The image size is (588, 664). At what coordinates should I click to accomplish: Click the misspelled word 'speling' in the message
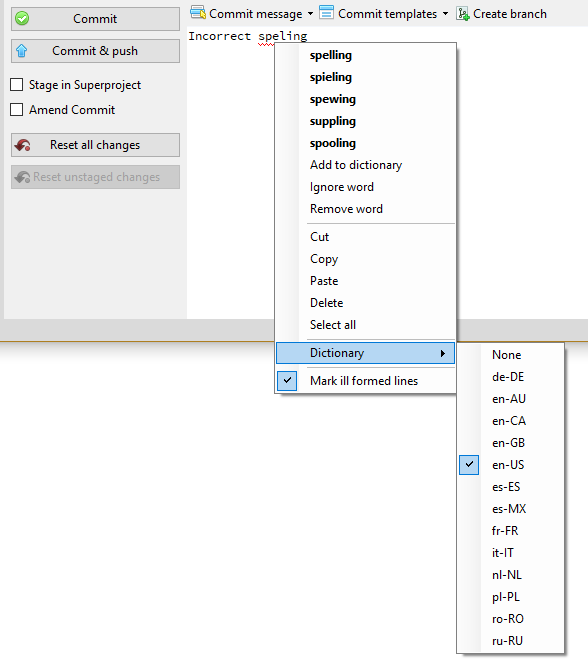(283, 36)
